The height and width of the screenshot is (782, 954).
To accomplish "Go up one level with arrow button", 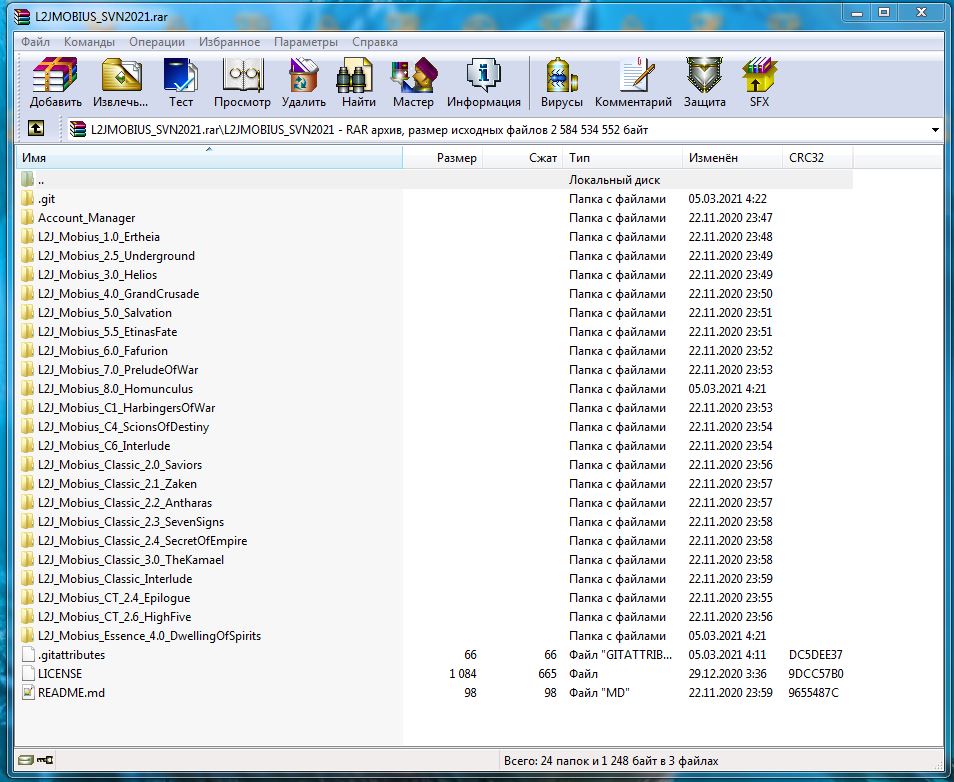I will click(36, 128).
